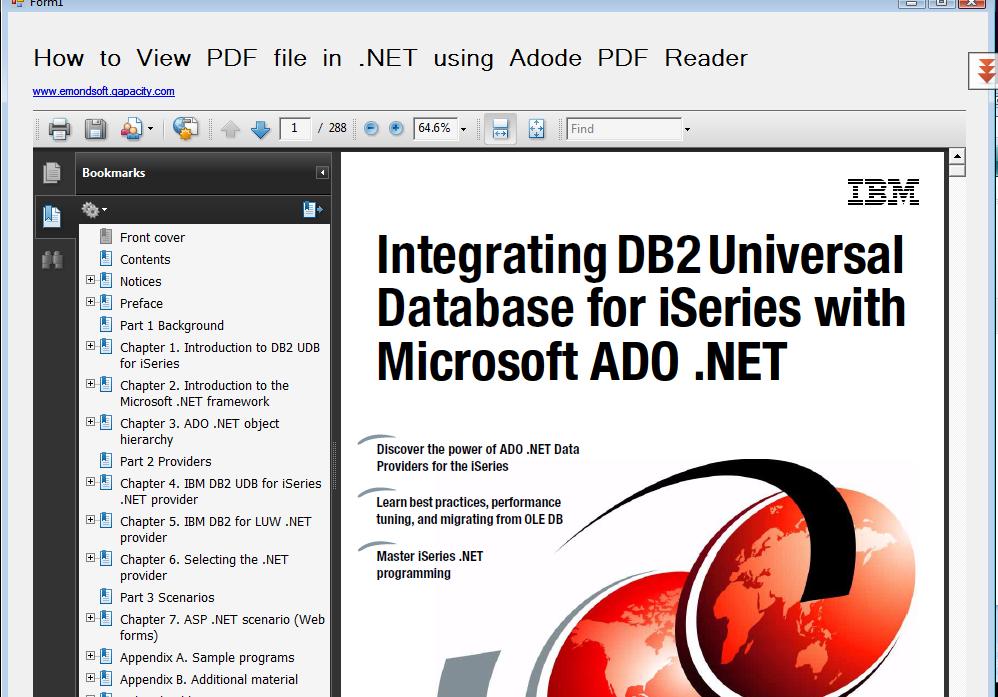Click Notices bookmark text

coord(141,281)
